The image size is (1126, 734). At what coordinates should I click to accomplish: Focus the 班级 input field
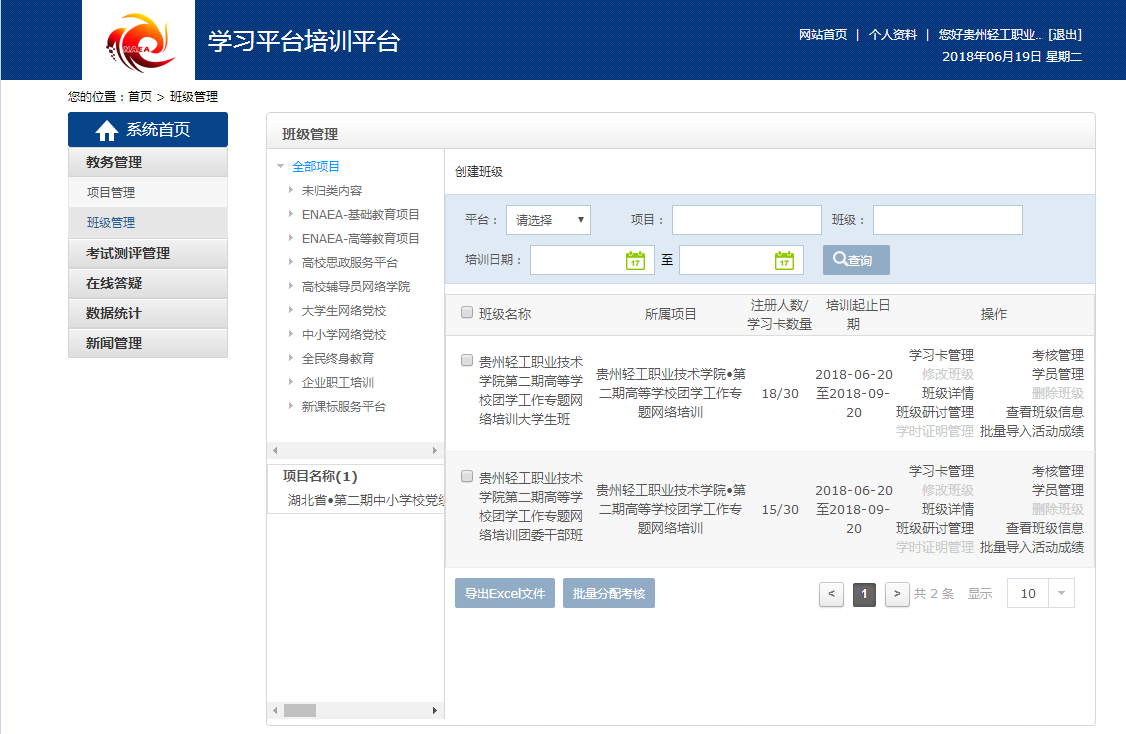click(x=948, y=220)
